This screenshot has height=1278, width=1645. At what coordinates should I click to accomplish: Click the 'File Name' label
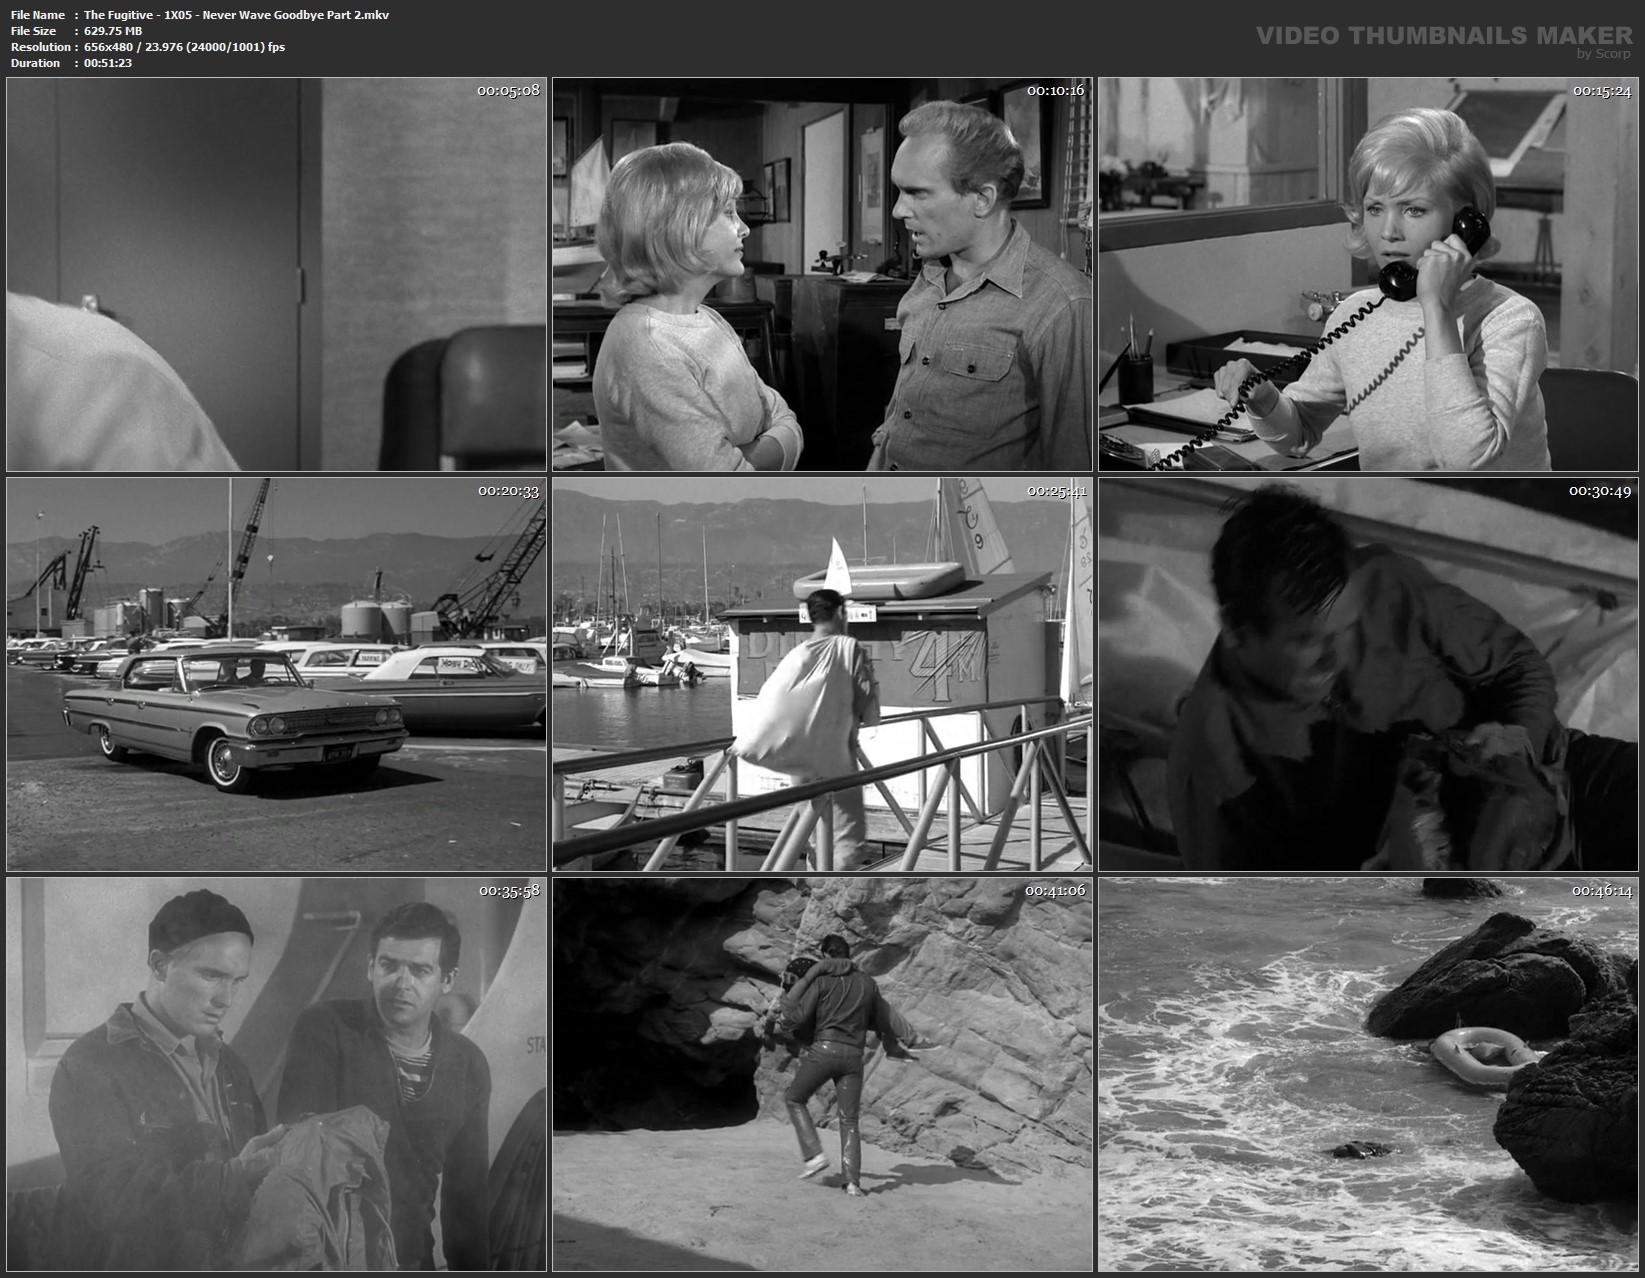click(38, 15)
